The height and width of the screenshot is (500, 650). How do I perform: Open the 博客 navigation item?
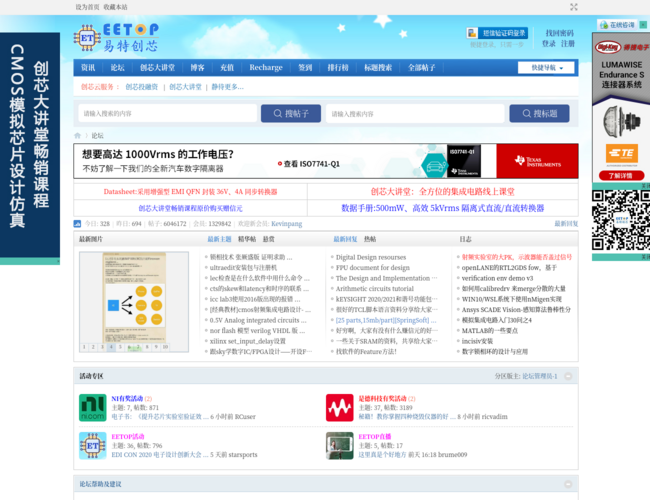(197, 68)
